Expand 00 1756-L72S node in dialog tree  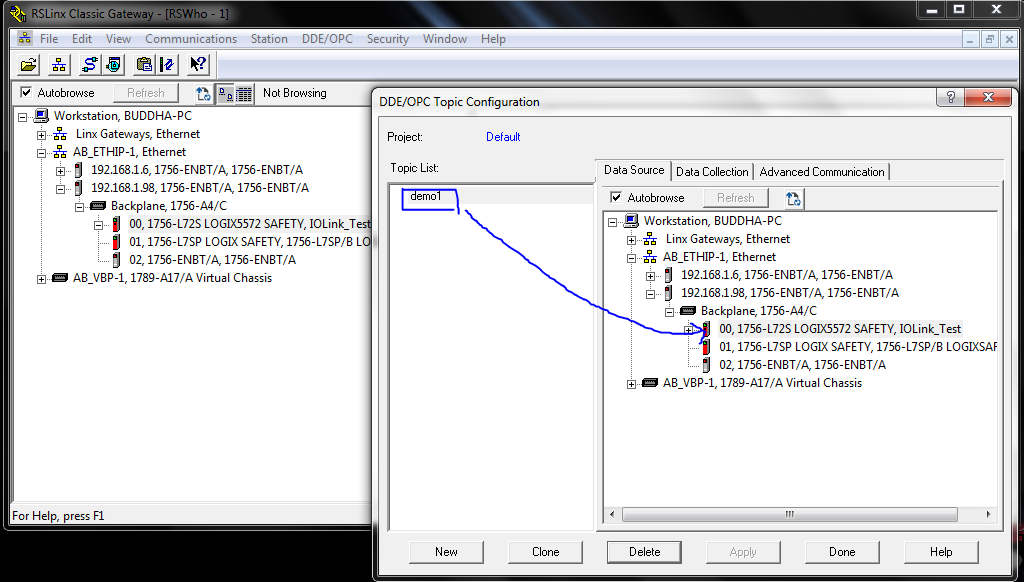[x=688, y=330]
